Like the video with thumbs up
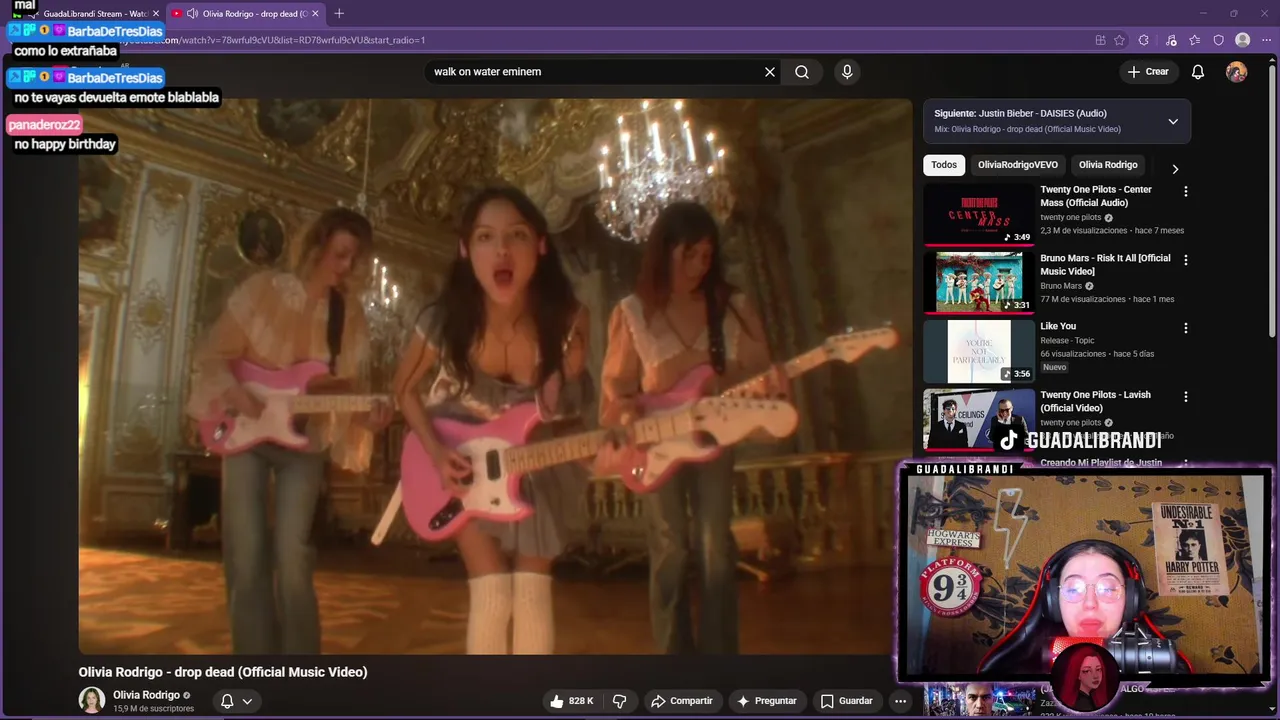The height and width of the screenshot is (720, 1280). coord(571,701)
